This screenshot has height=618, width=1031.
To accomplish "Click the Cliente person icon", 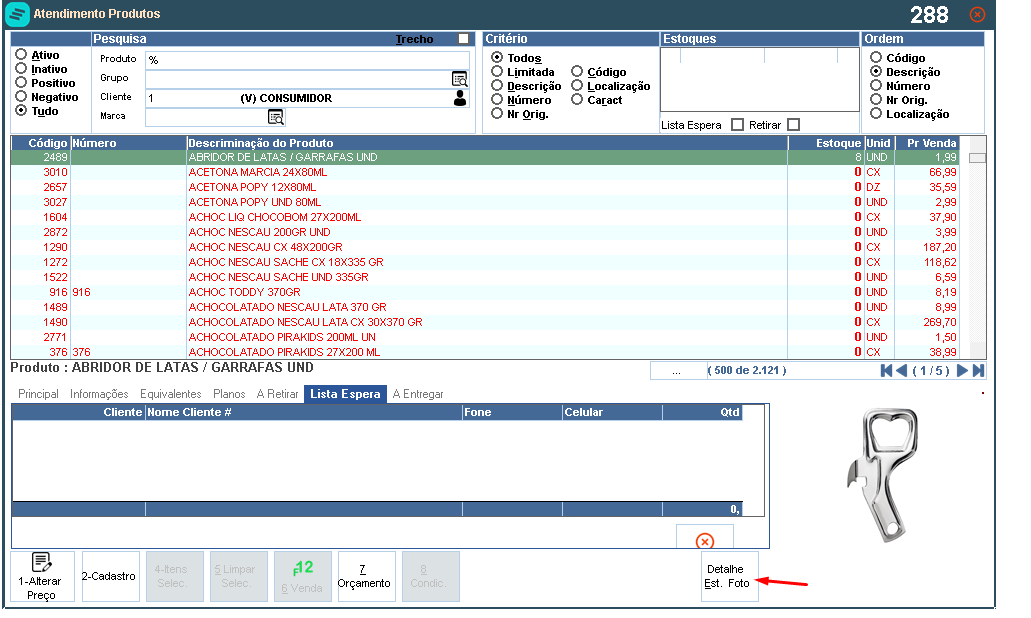I will pyautogui.click(x=460, y=98).
